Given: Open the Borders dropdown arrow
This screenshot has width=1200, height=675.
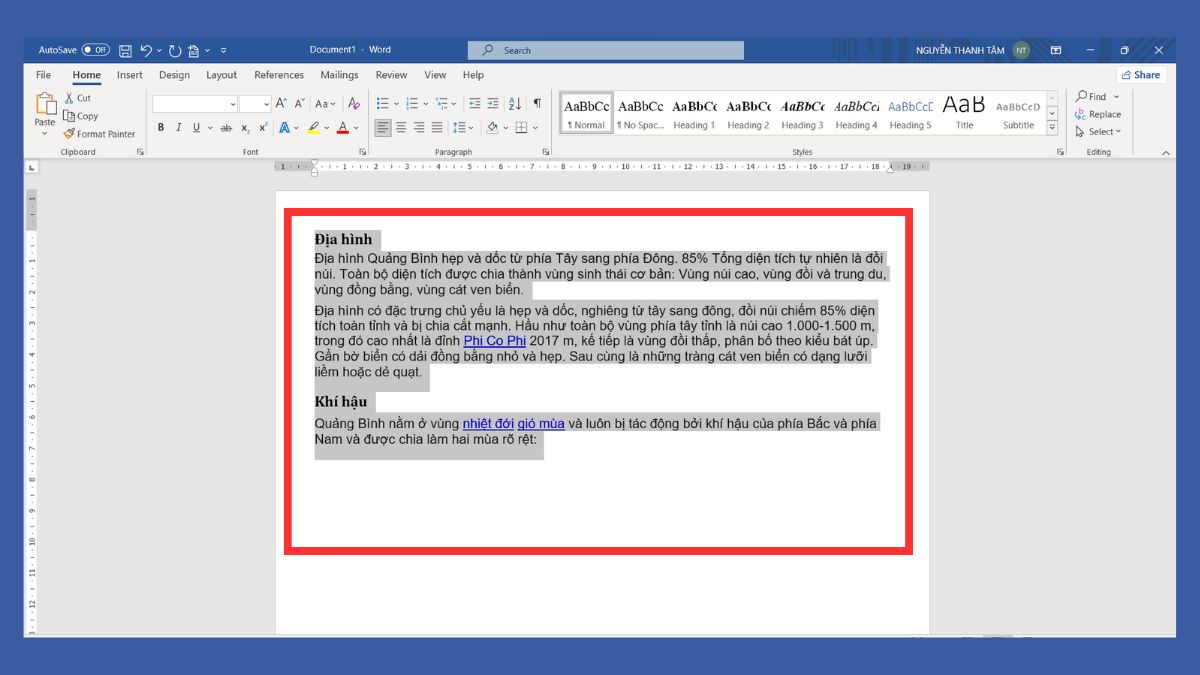Looking at the screenshot, I should pyautogui.click(x=535, y=128).
